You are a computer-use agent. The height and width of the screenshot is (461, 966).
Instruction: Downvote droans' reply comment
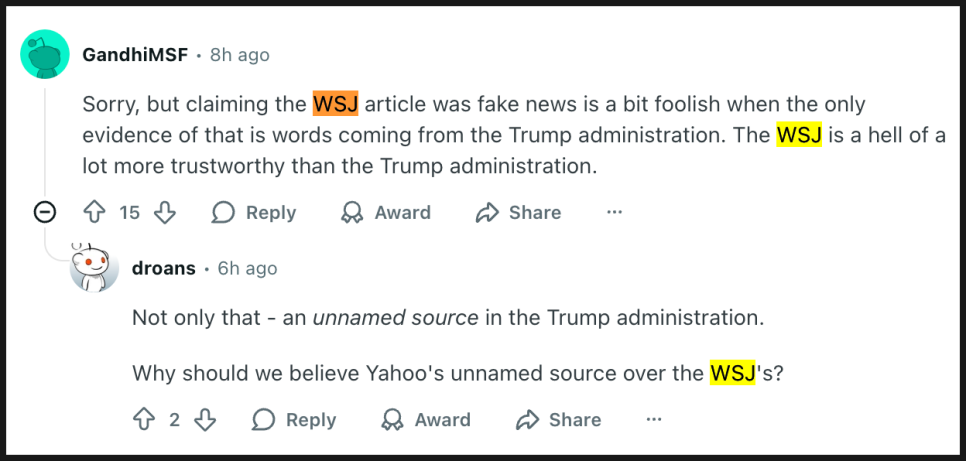[x=205, y=420]
